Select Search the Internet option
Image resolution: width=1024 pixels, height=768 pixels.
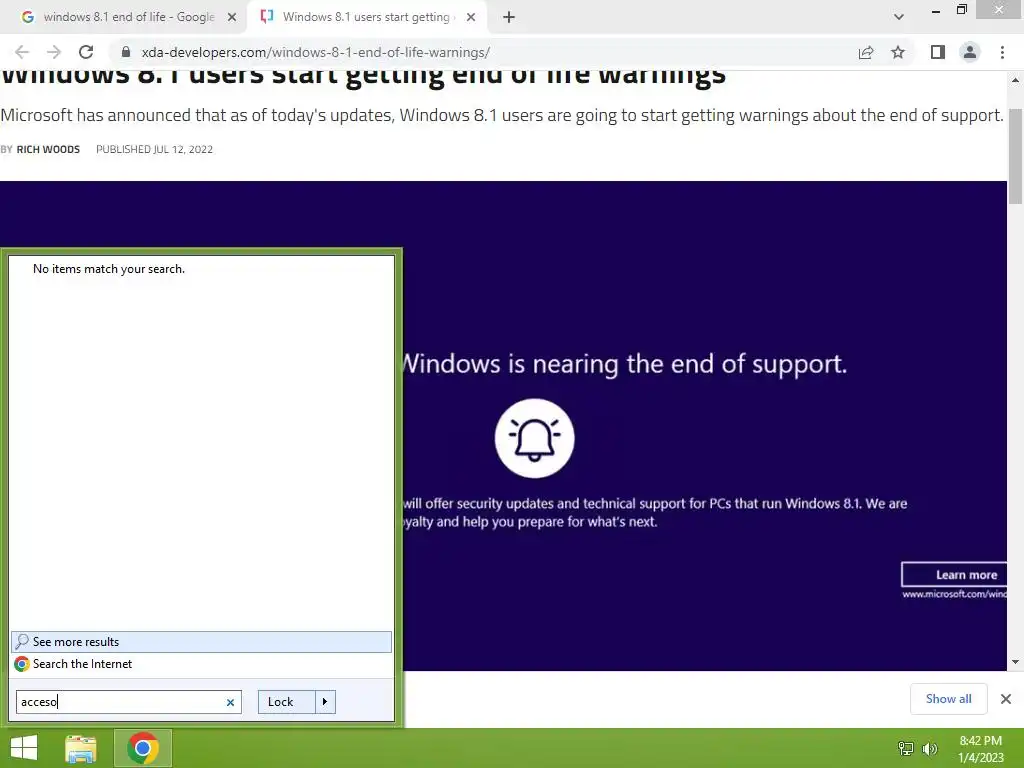click(x=201, y=664)
